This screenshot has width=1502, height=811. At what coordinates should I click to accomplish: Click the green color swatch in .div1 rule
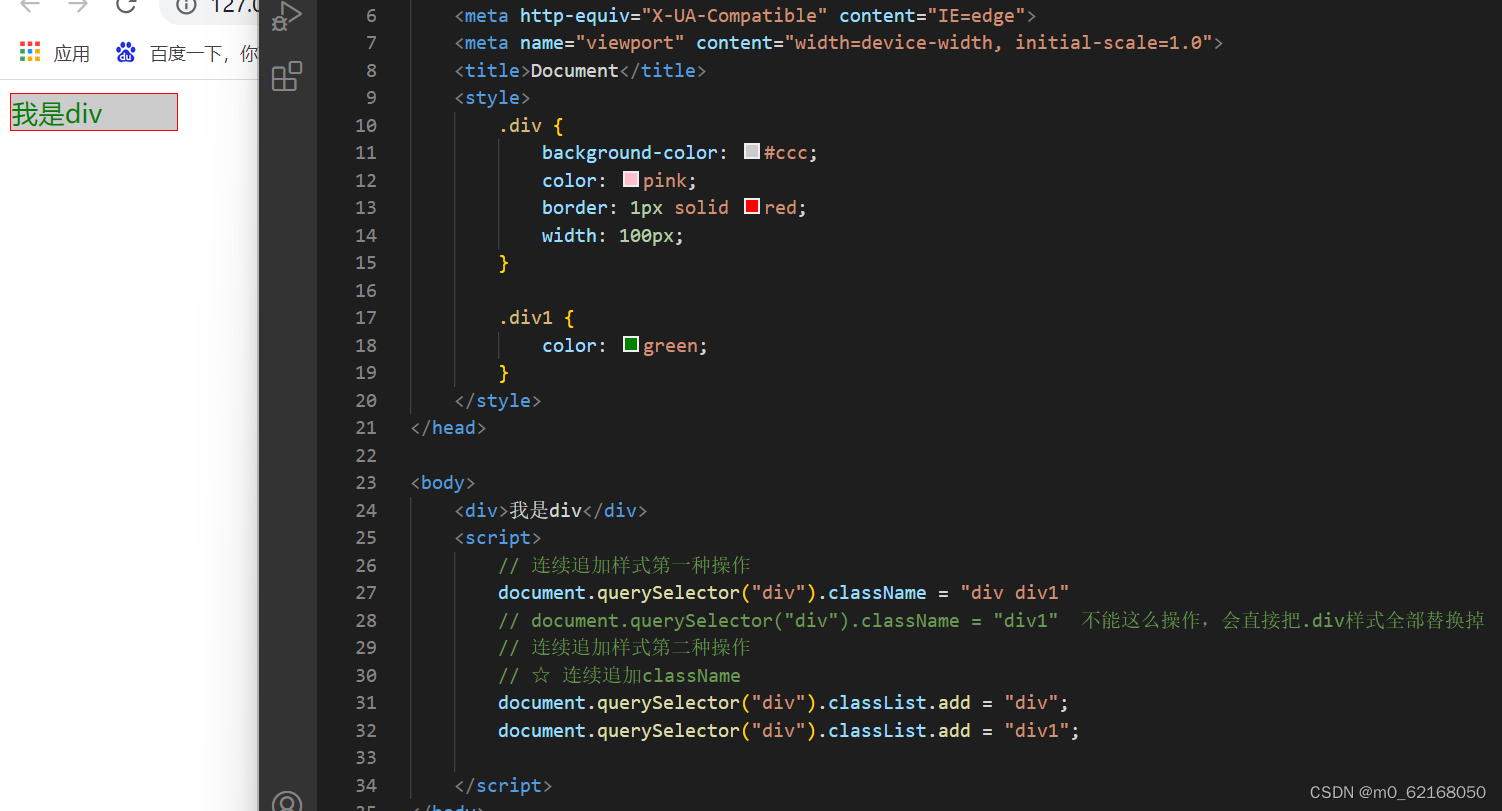point(630,343)
